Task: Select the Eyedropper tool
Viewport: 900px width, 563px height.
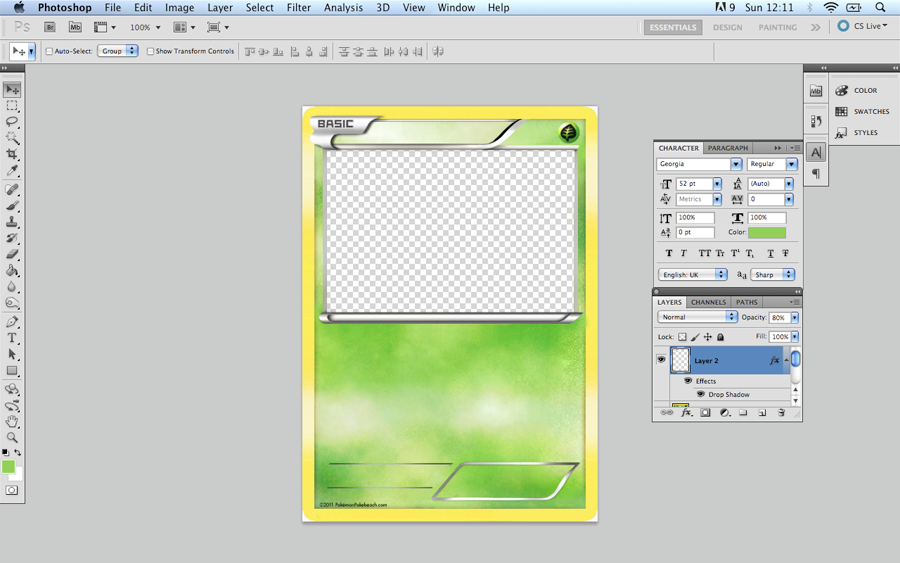Action: coord(12,170)
